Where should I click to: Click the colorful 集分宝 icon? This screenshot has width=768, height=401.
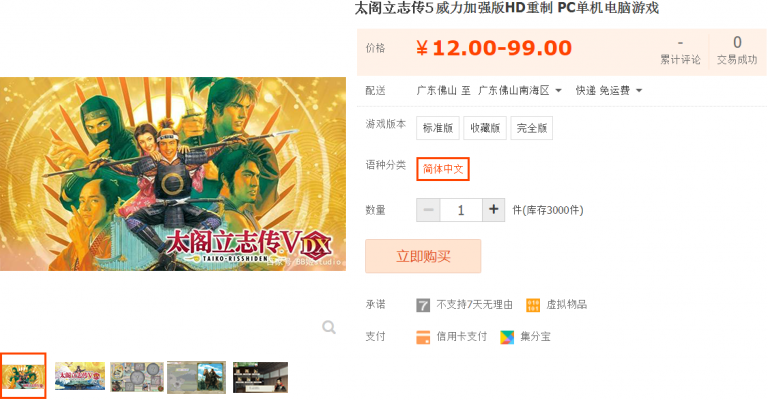[x=507, y=337]
